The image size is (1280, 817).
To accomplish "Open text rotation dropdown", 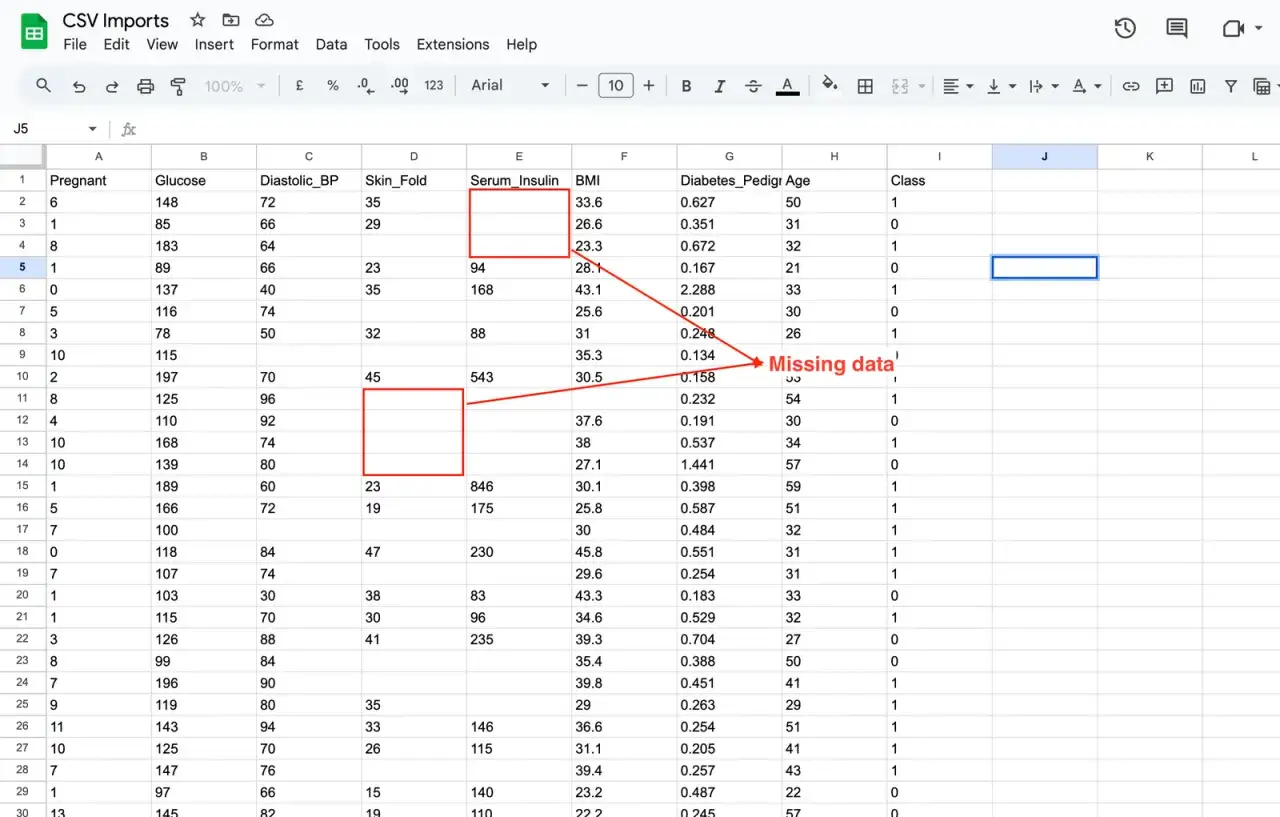I will 1086,86.
